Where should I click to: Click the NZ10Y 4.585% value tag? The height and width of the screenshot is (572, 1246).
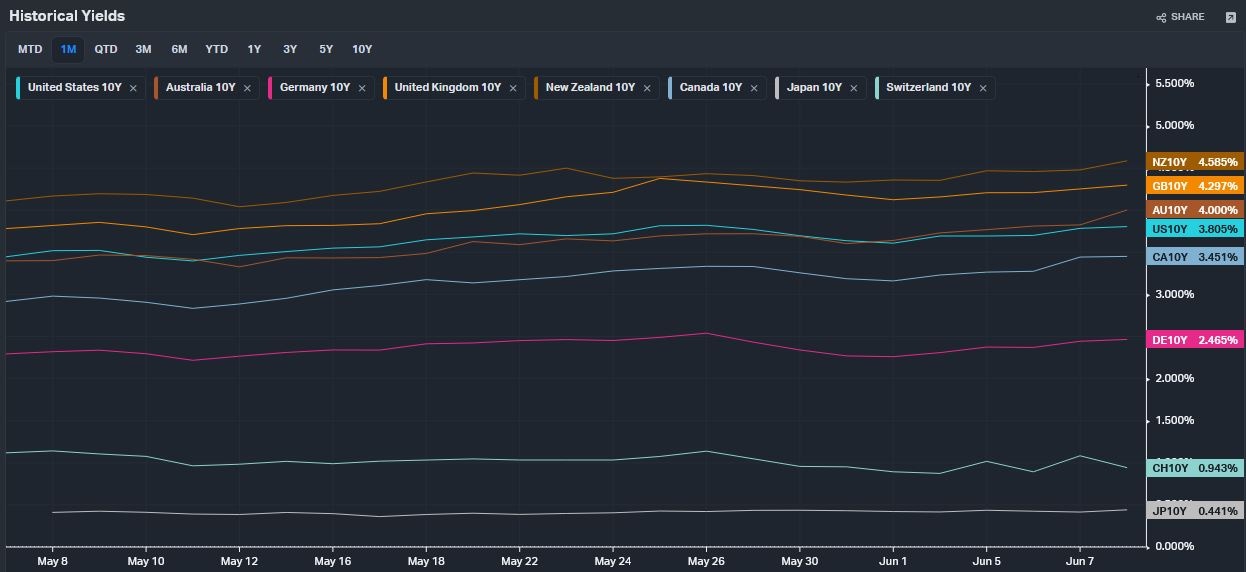tap(1194, 162)
